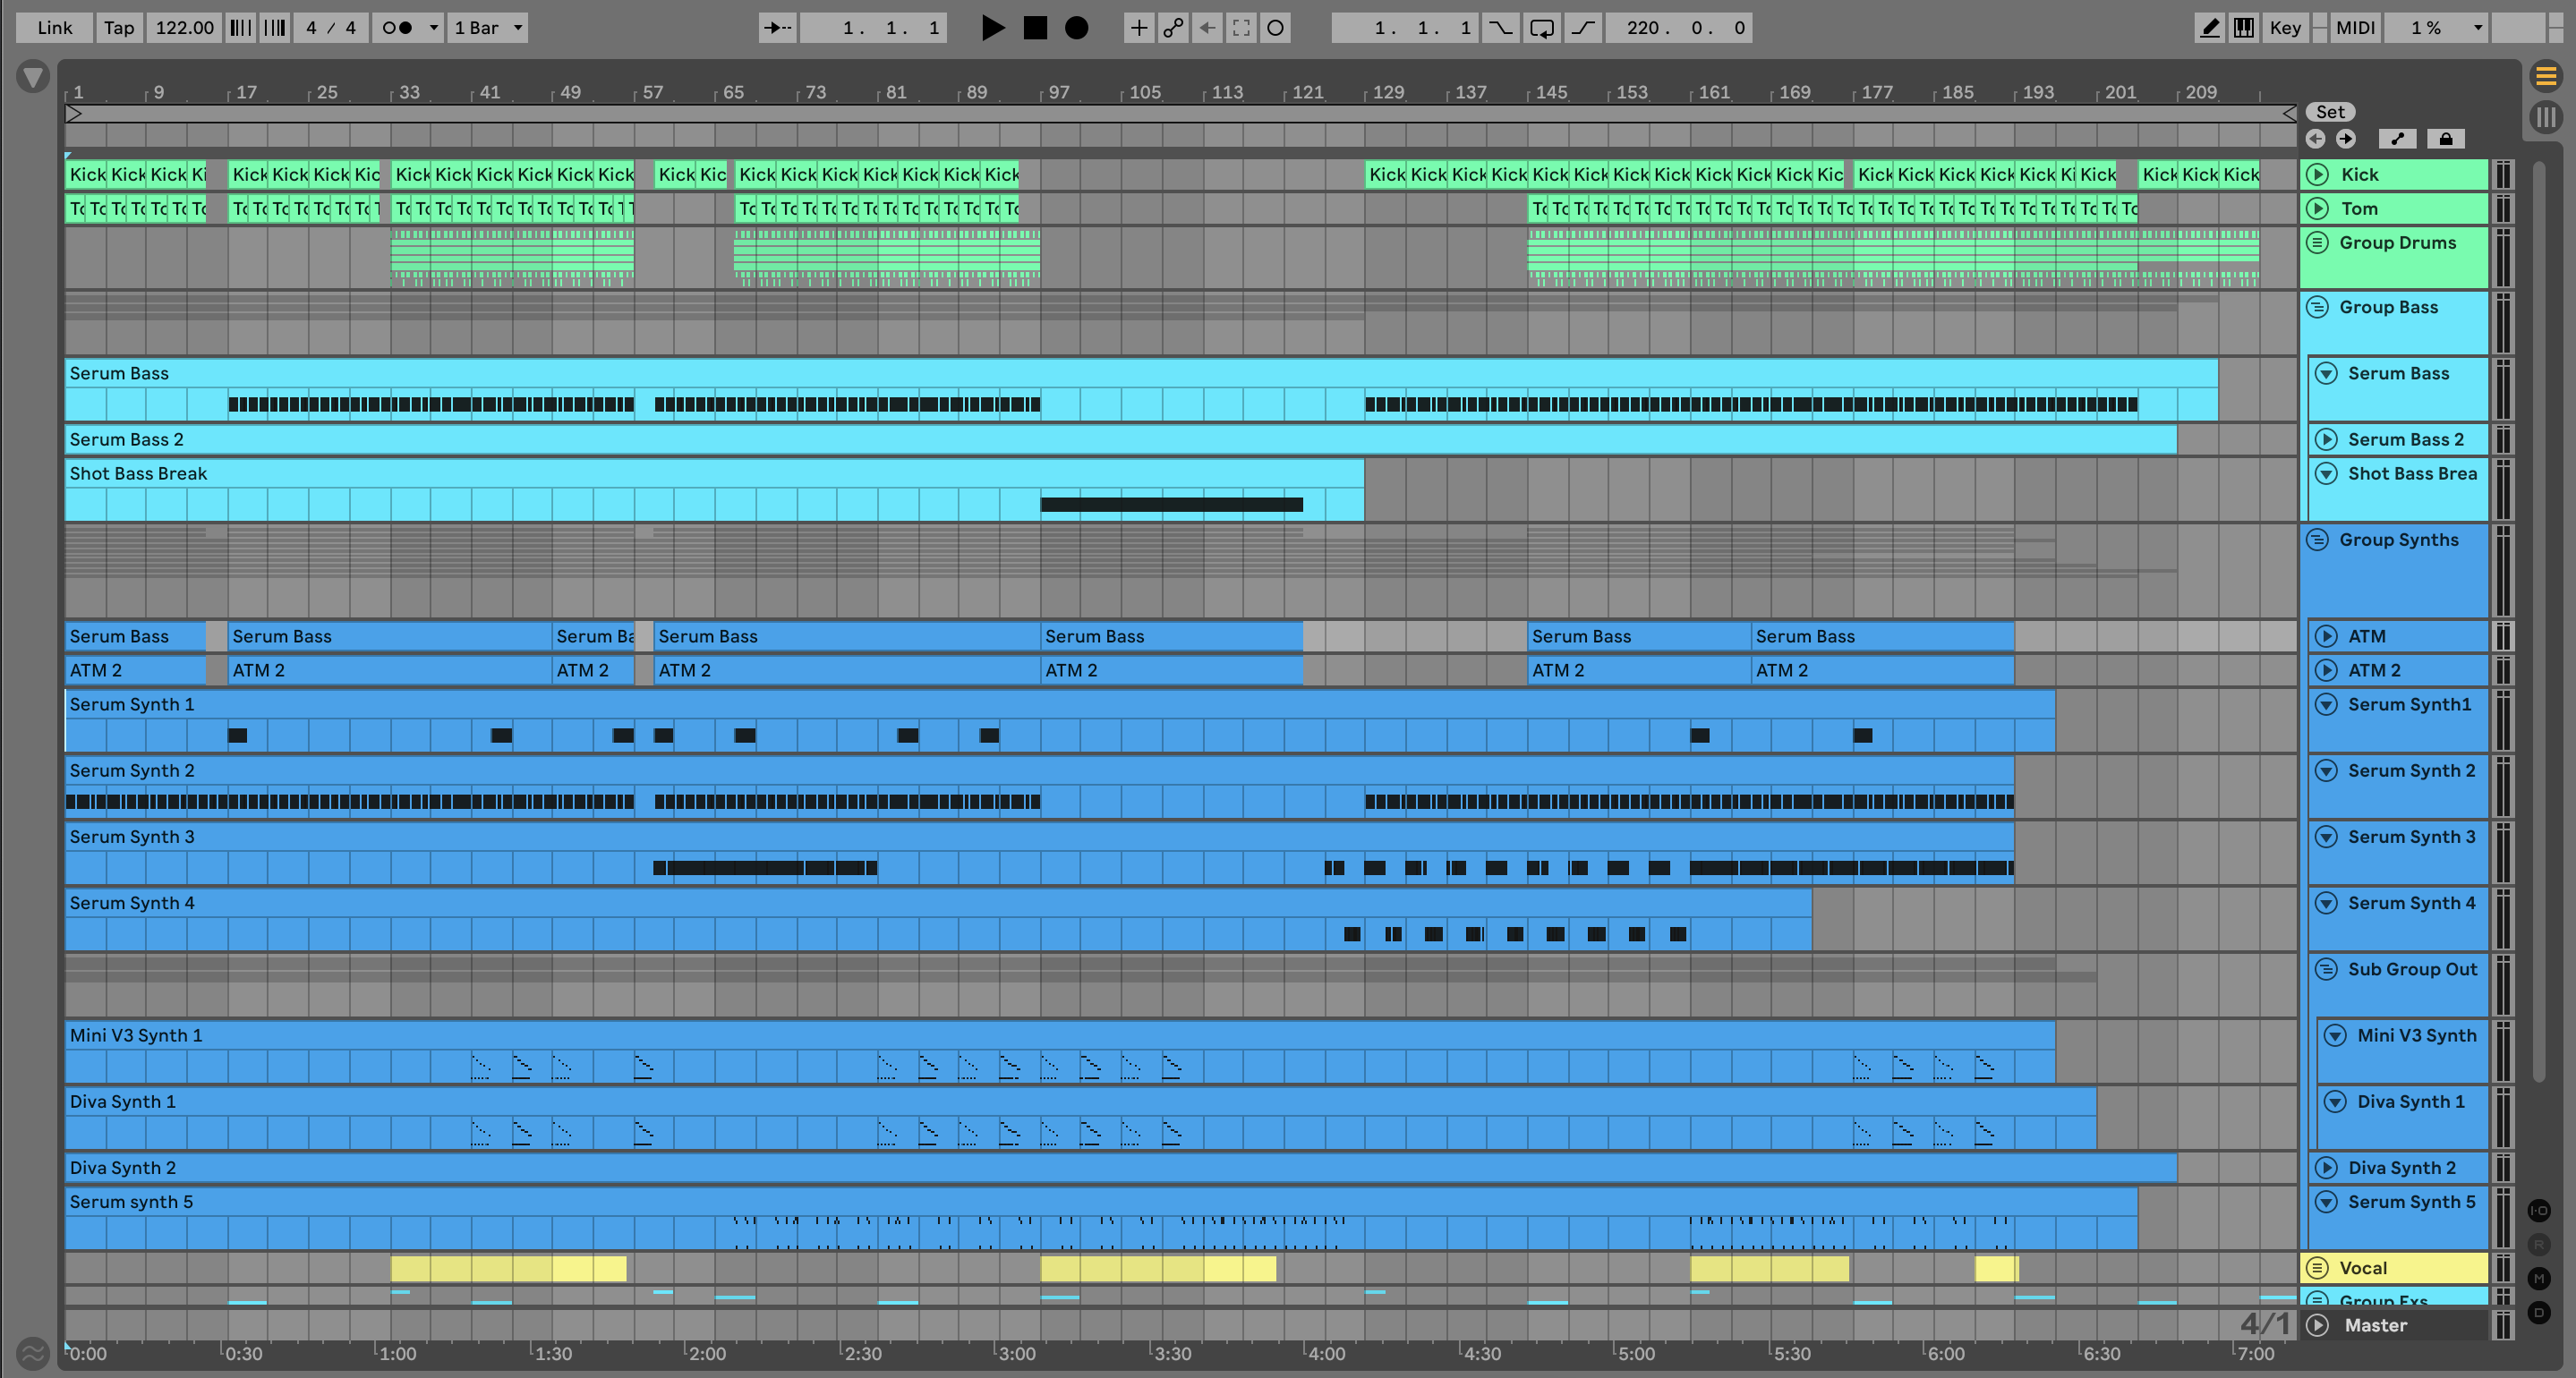Click the Lock Envelopes padlock icon
2576x1378 pixels.
(x=2445, y=139)
